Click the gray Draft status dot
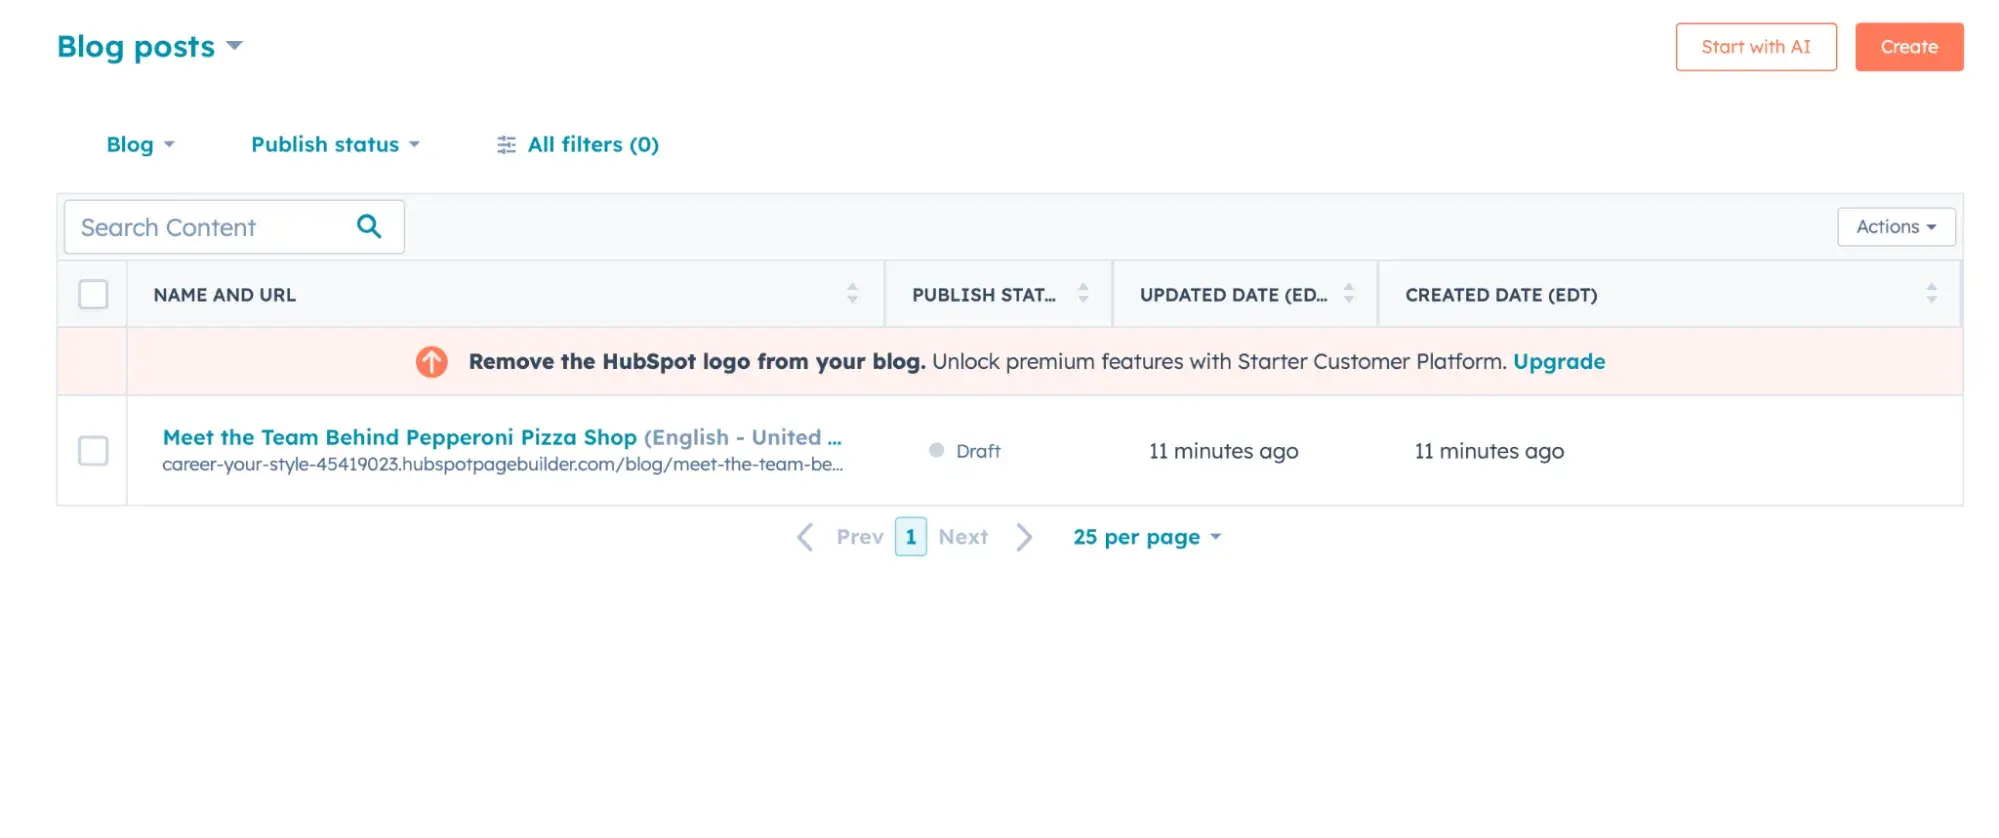 [x=936, y=450]
